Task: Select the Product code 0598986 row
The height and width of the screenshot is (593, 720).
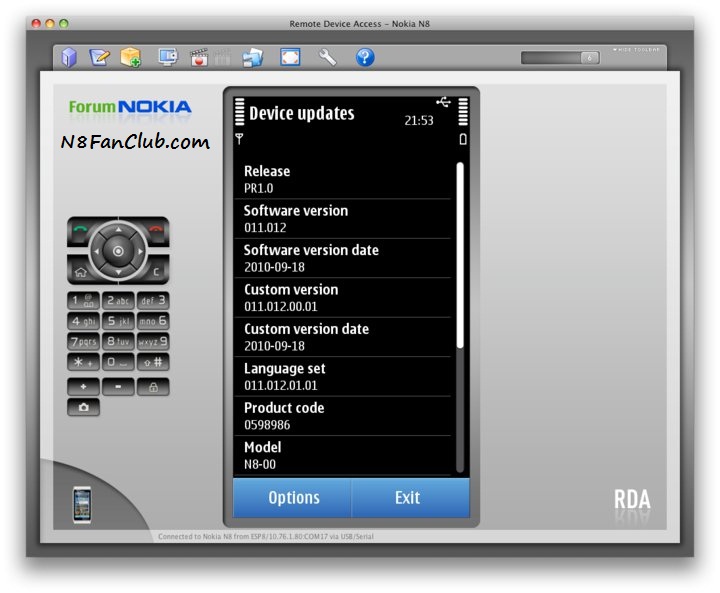Action: (343, 416)
